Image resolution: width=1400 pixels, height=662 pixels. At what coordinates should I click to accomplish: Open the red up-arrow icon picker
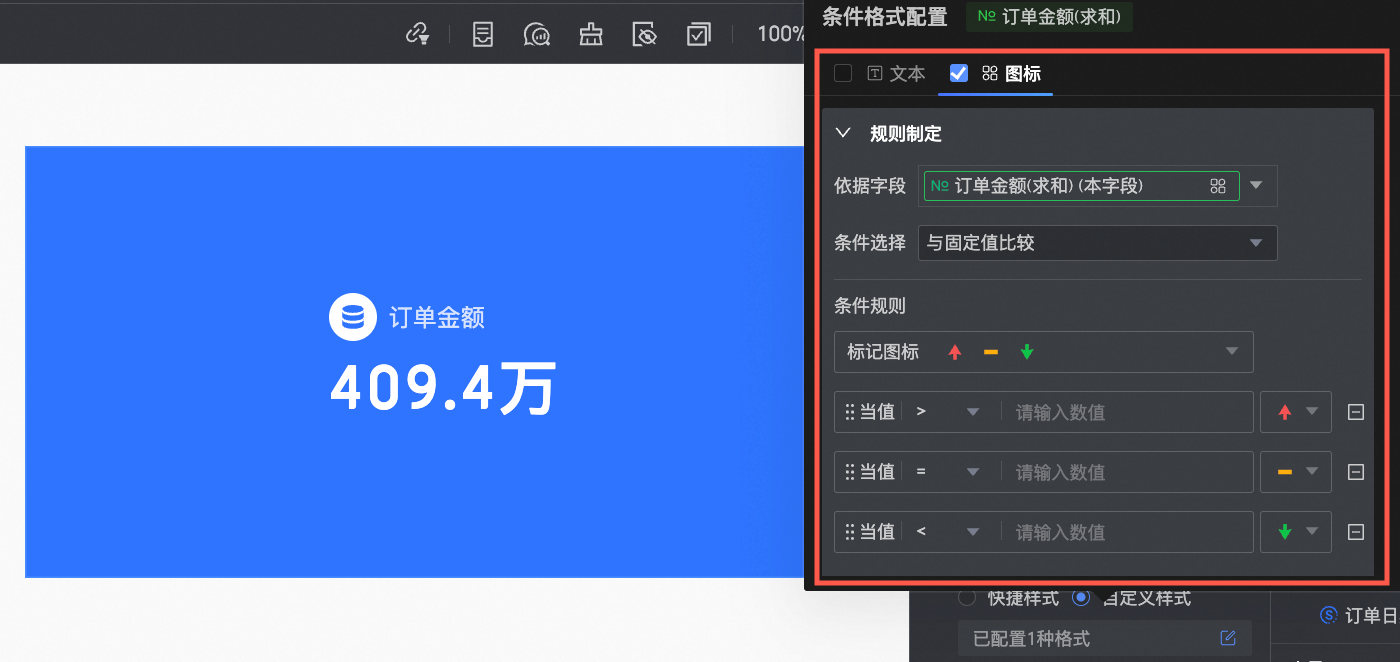1296,412
